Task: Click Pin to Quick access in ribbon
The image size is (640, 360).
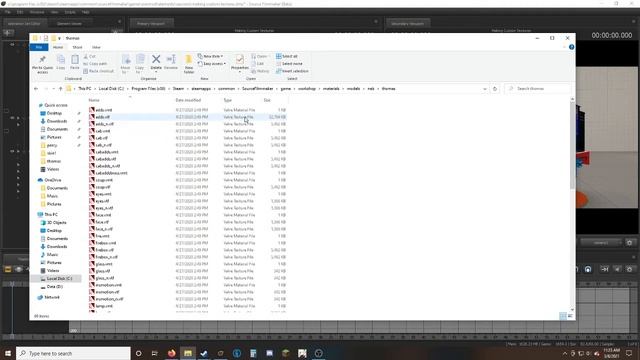Action: click(x=42, y=64)
